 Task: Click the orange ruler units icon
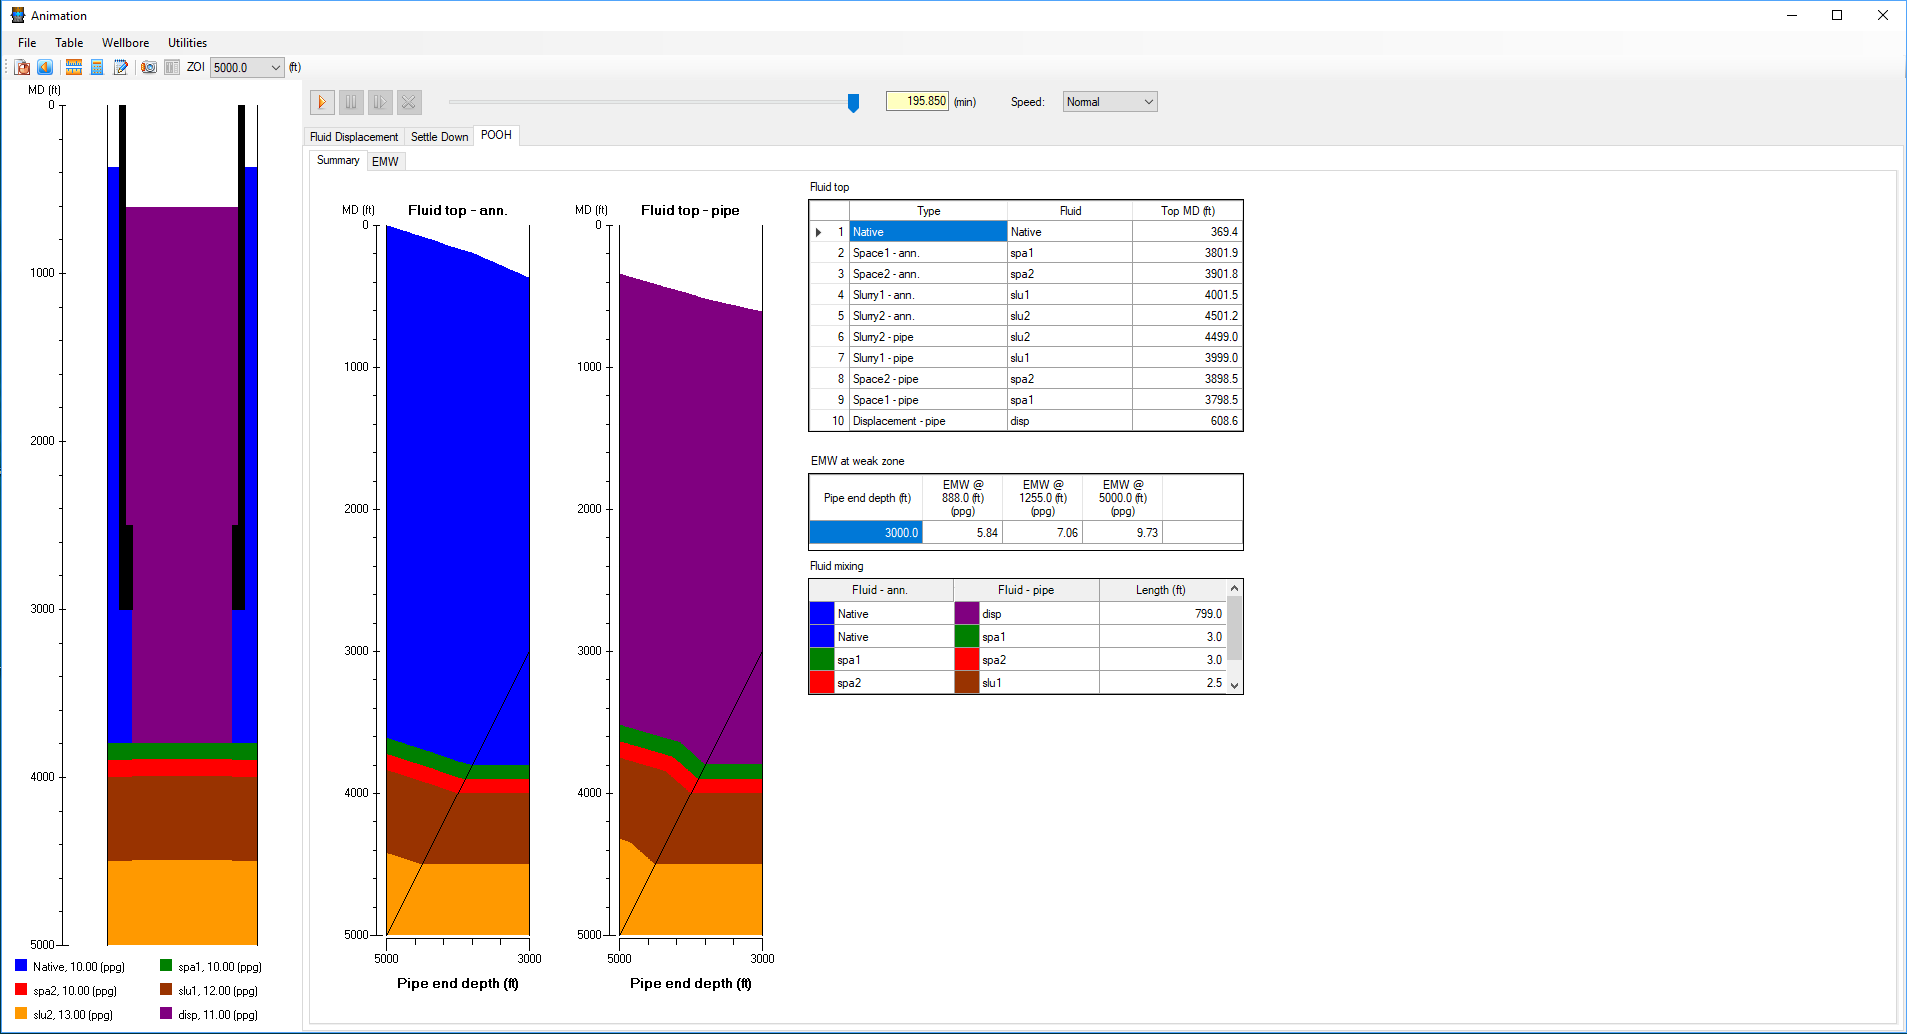[x=74, y=67]
